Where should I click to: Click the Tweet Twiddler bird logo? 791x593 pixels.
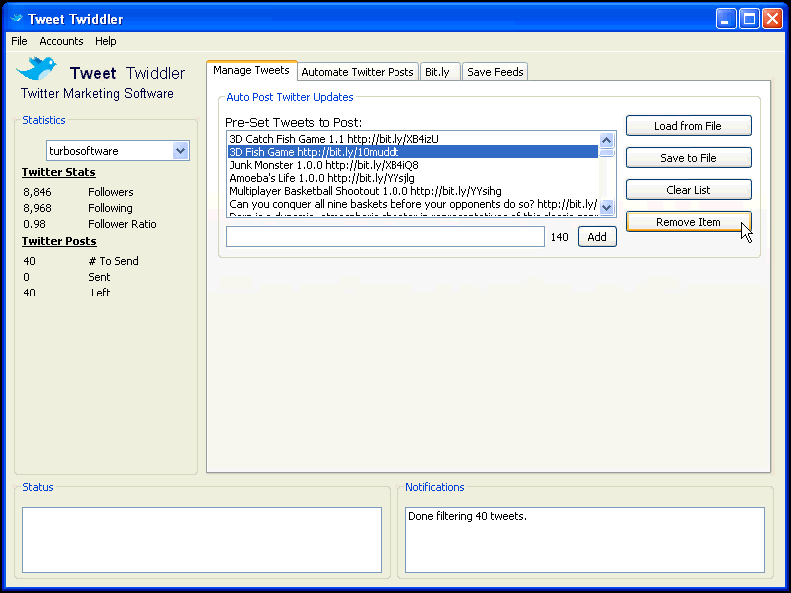pyautogui.click(x=36, y=69)
